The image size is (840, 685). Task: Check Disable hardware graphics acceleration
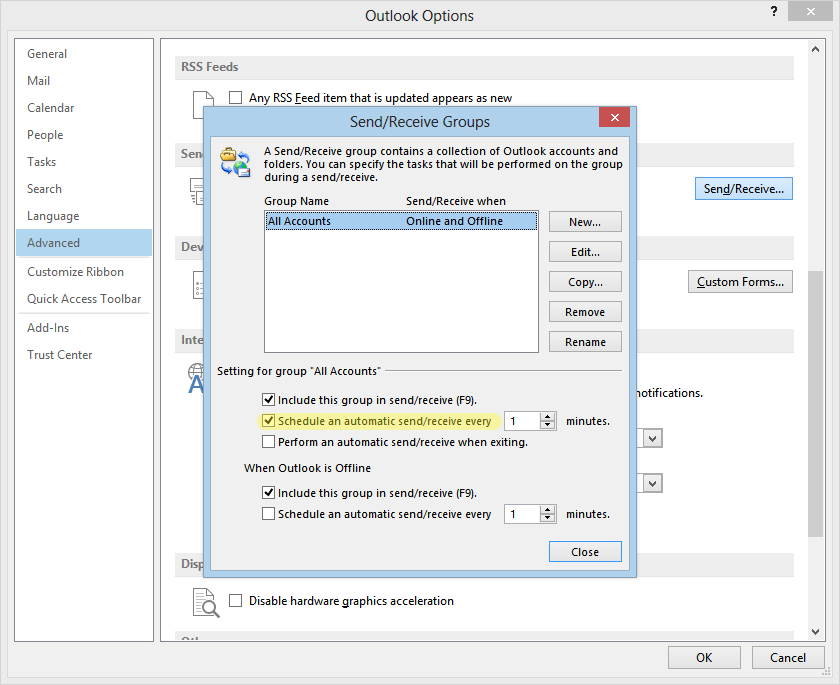[235, 600]
